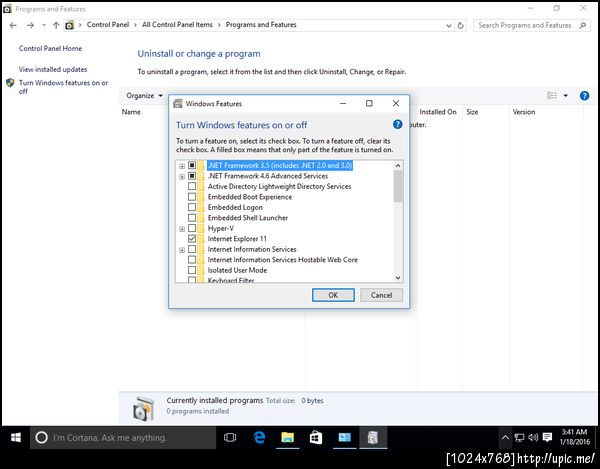Viewport: 600px width, 469px height.
Task: Click the Cortana Ask me anything box
Action: [123, 437]
